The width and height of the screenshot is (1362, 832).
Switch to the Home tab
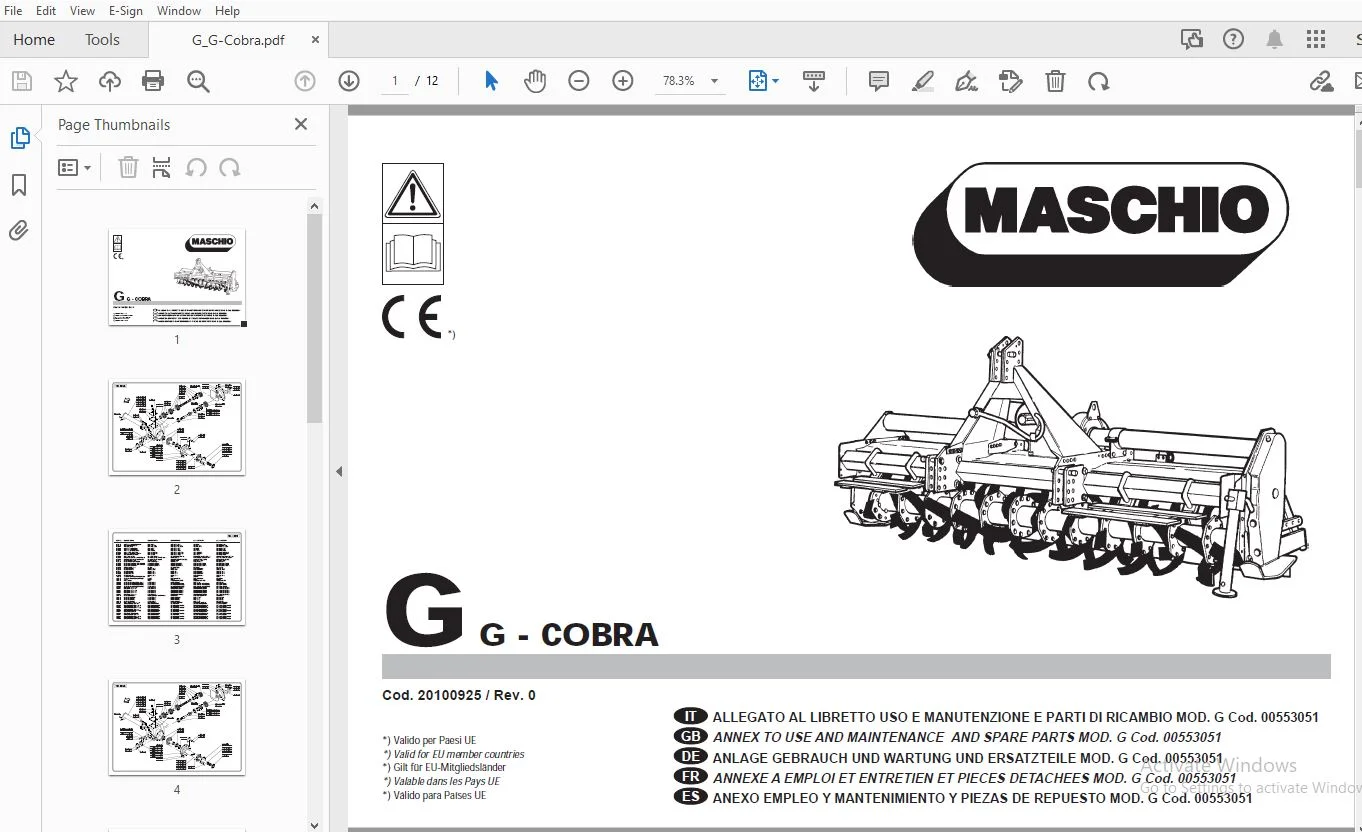tap(34, 39)
